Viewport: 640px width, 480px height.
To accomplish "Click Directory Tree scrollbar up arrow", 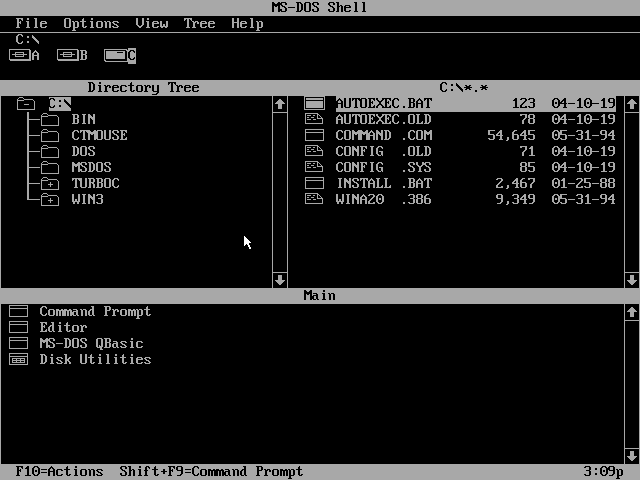I will point(280,104).
